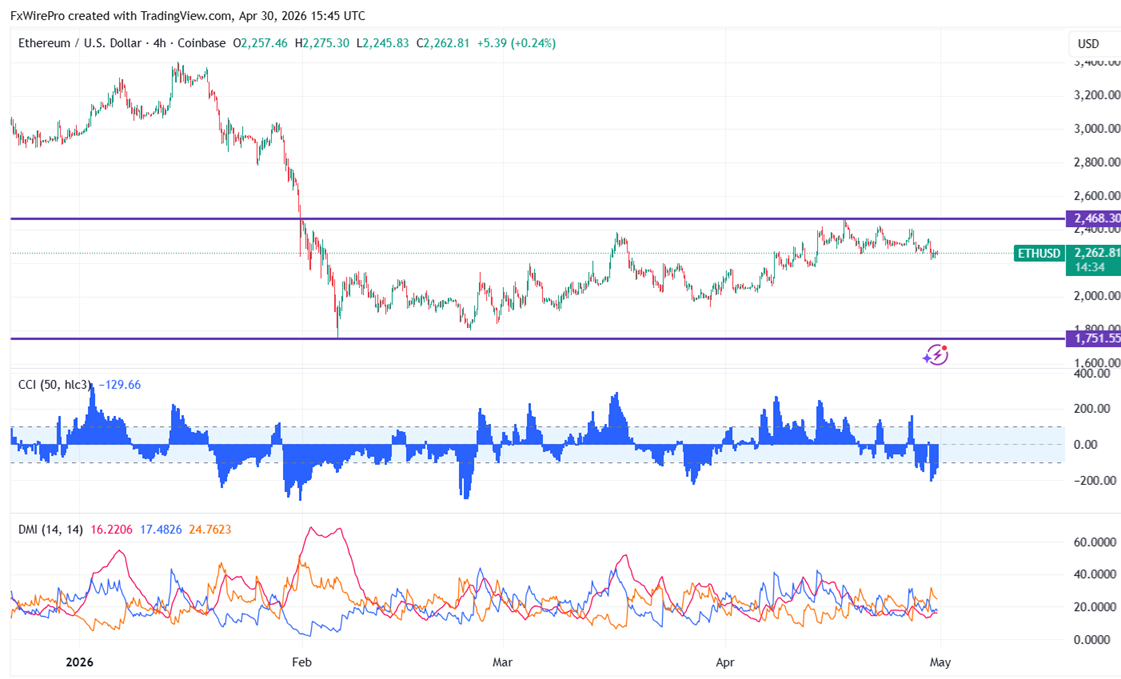Click the Apr label on time axis

[725, 663]
